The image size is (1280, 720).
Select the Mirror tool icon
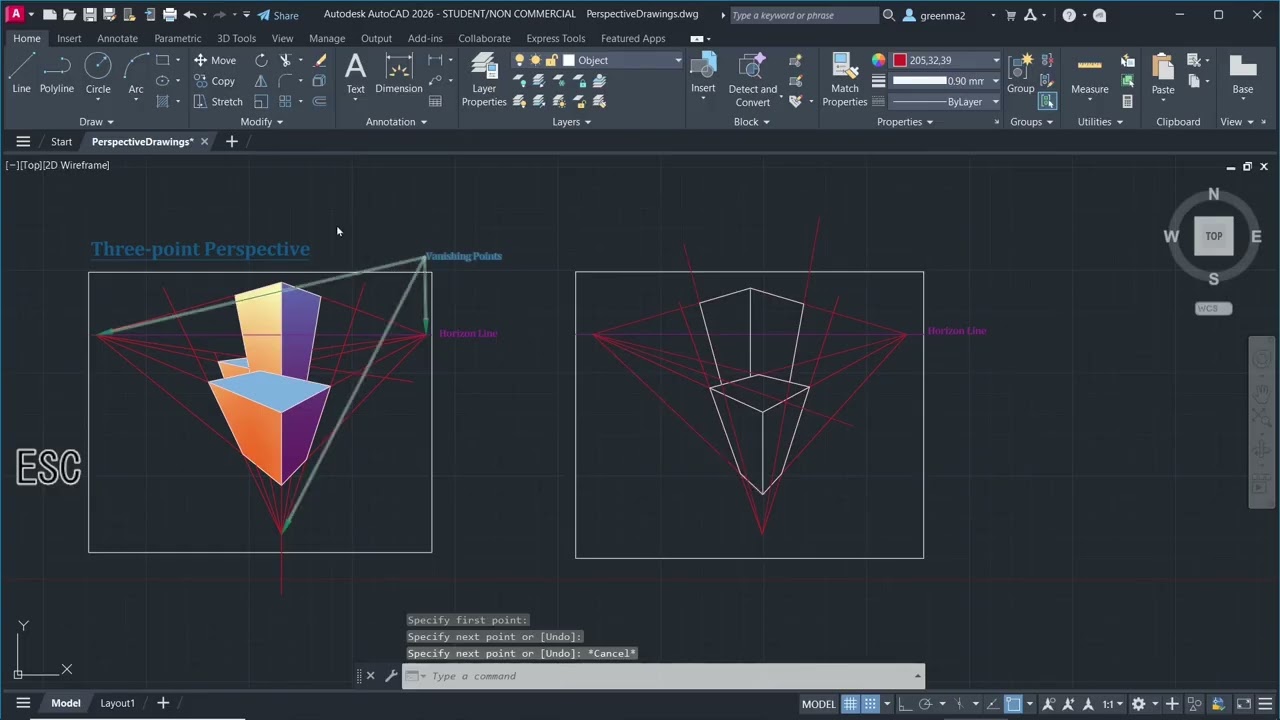261,81
